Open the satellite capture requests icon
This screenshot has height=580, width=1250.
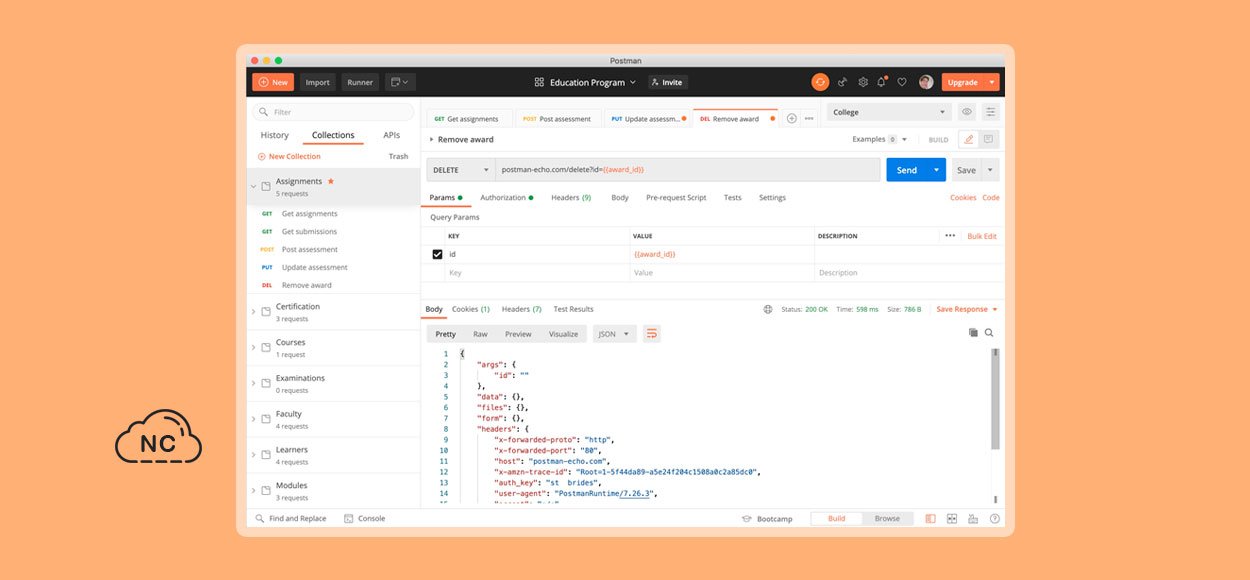click(842, 82)
